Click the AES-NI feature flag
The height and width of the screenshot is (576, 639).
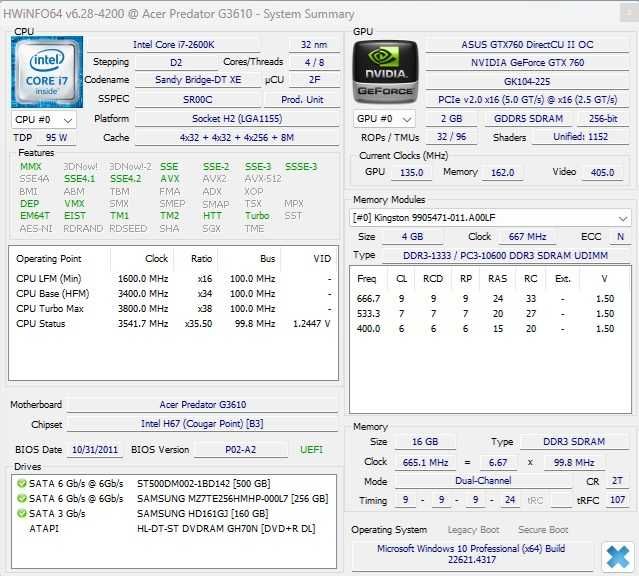36,228
